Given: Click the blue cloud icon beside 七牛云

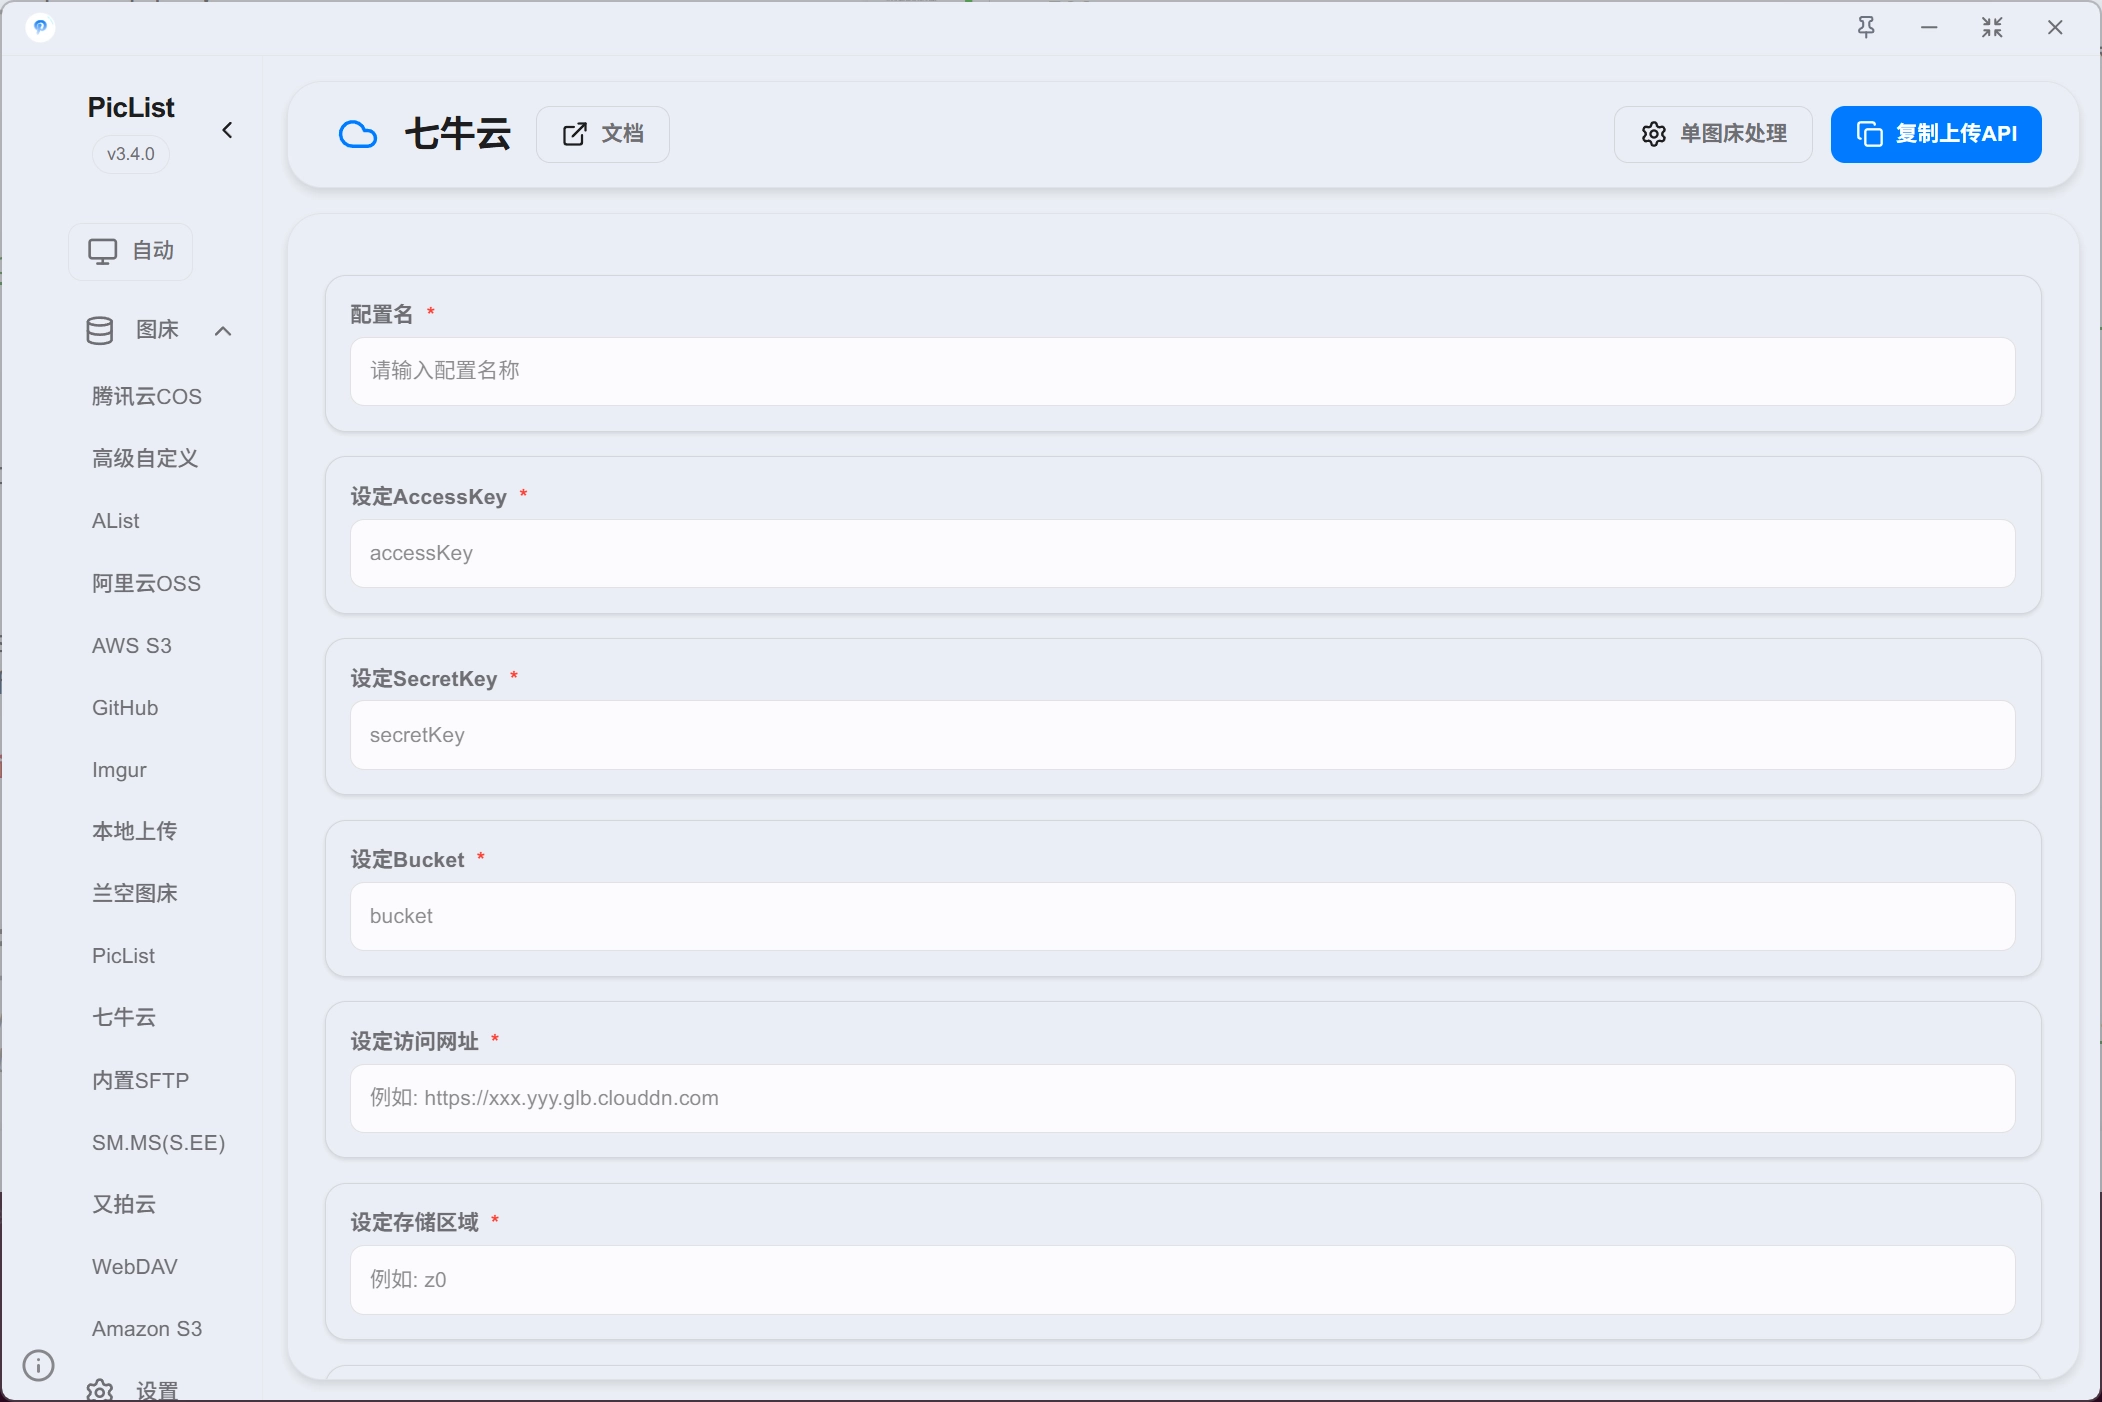Looking at the screenshot, I should 358,134.
